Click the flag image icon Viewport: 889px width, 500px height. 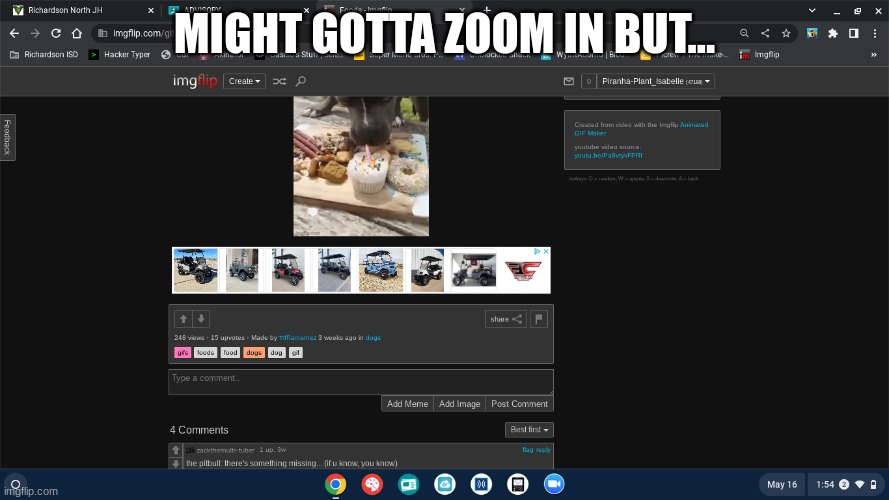pos(539,319)
